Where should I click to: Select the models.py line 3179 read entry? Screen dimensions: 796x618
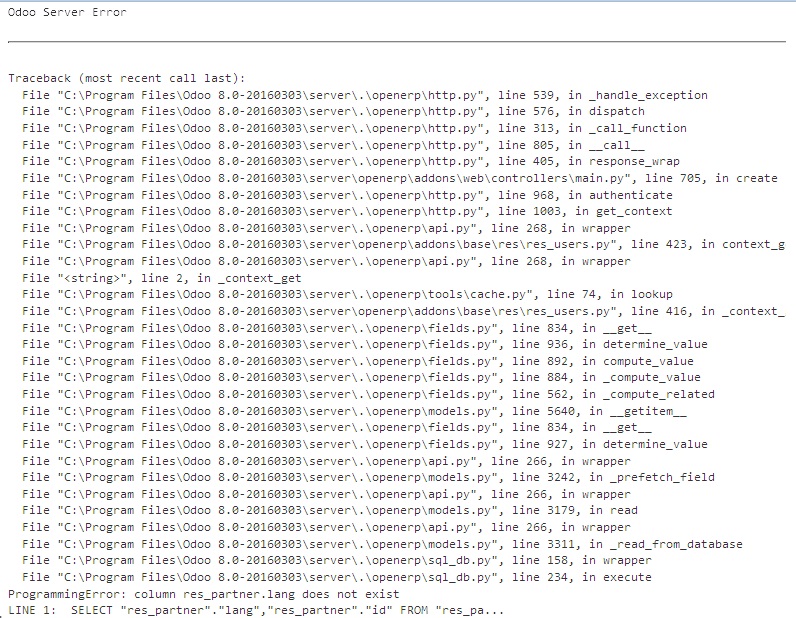[329, 510]
